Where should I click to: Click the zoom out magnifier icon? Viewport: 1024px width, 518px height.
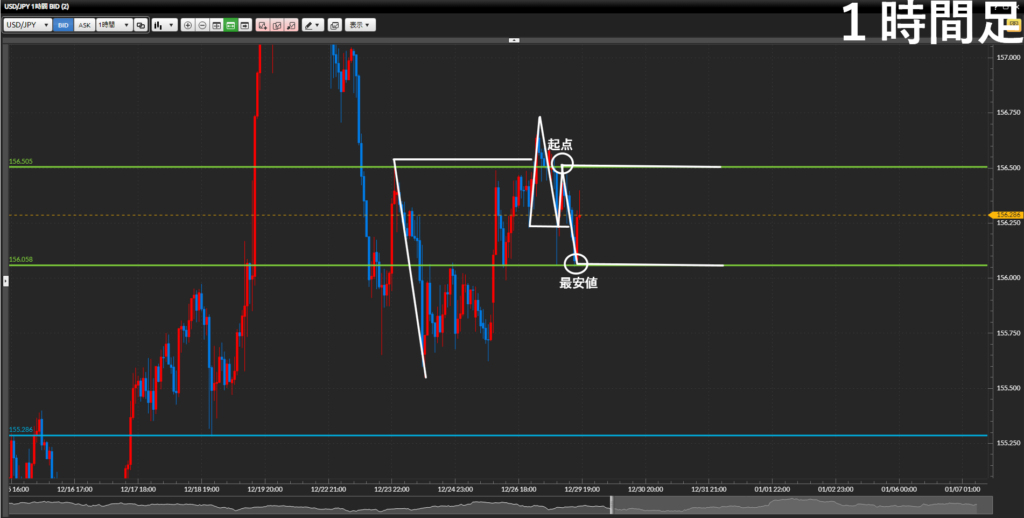(202, 25)
